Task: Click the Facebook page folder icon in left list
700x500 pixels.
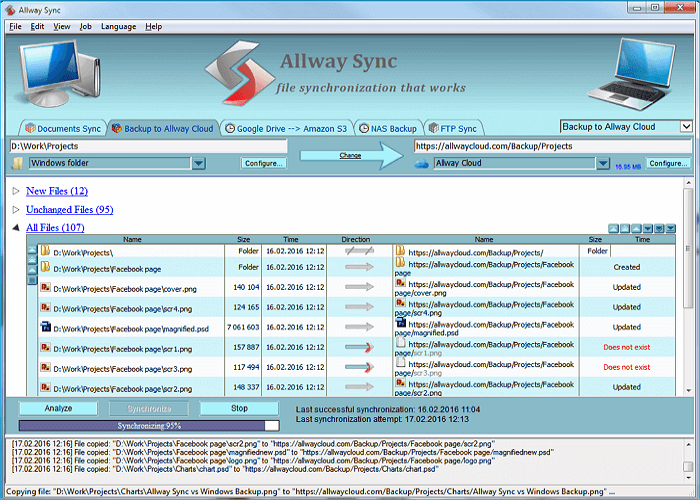Action: point(45,268)
